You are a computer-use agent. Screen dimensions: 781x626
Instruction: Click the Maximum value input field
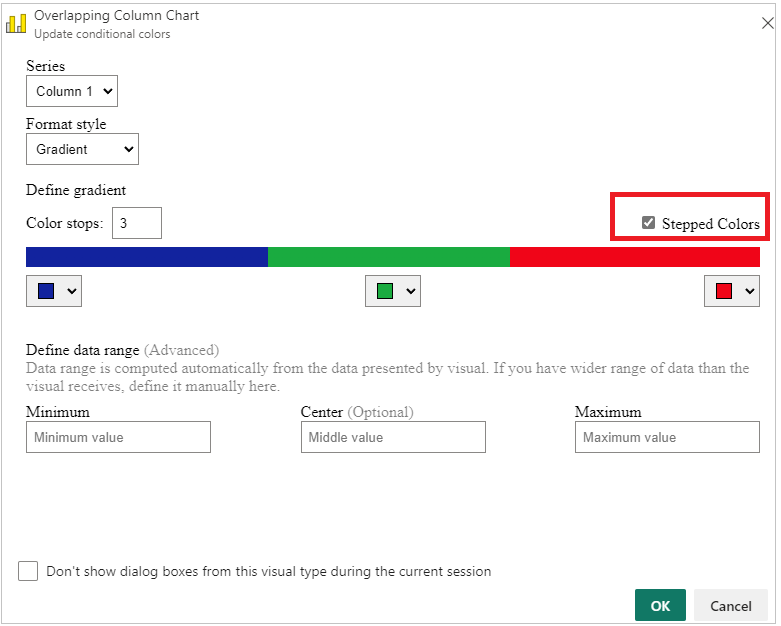click(667, 437)
